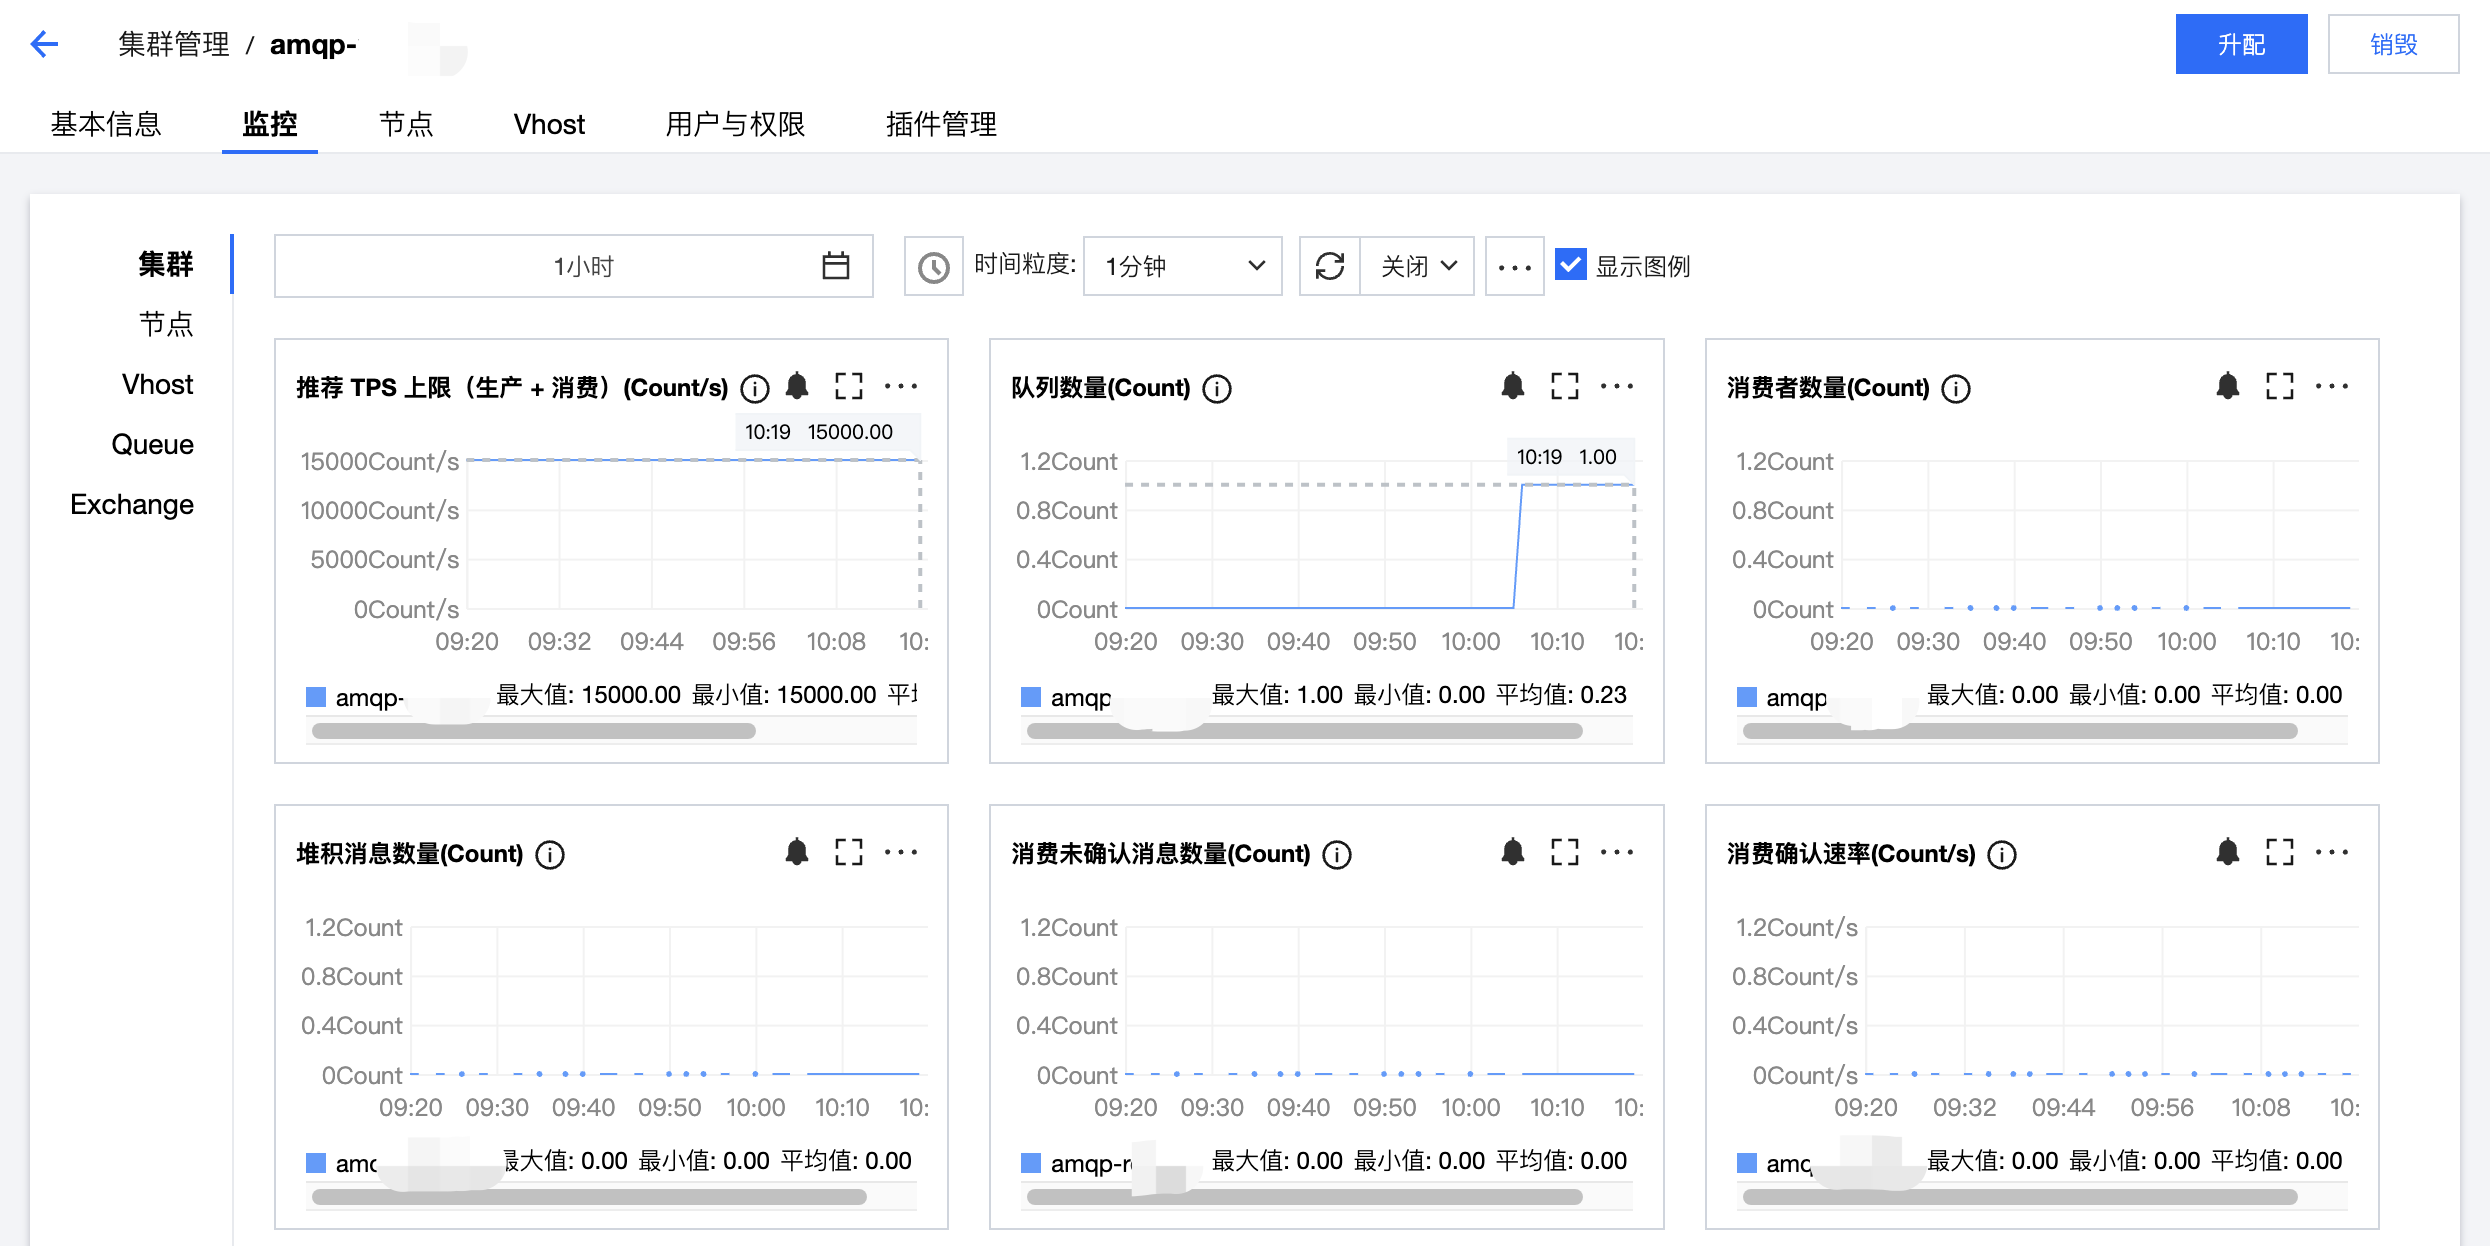The image size is (2490, 1246).
Task: Open the auto-refresh 关闭 dropdown
Action: click(x=1417, y=266)
